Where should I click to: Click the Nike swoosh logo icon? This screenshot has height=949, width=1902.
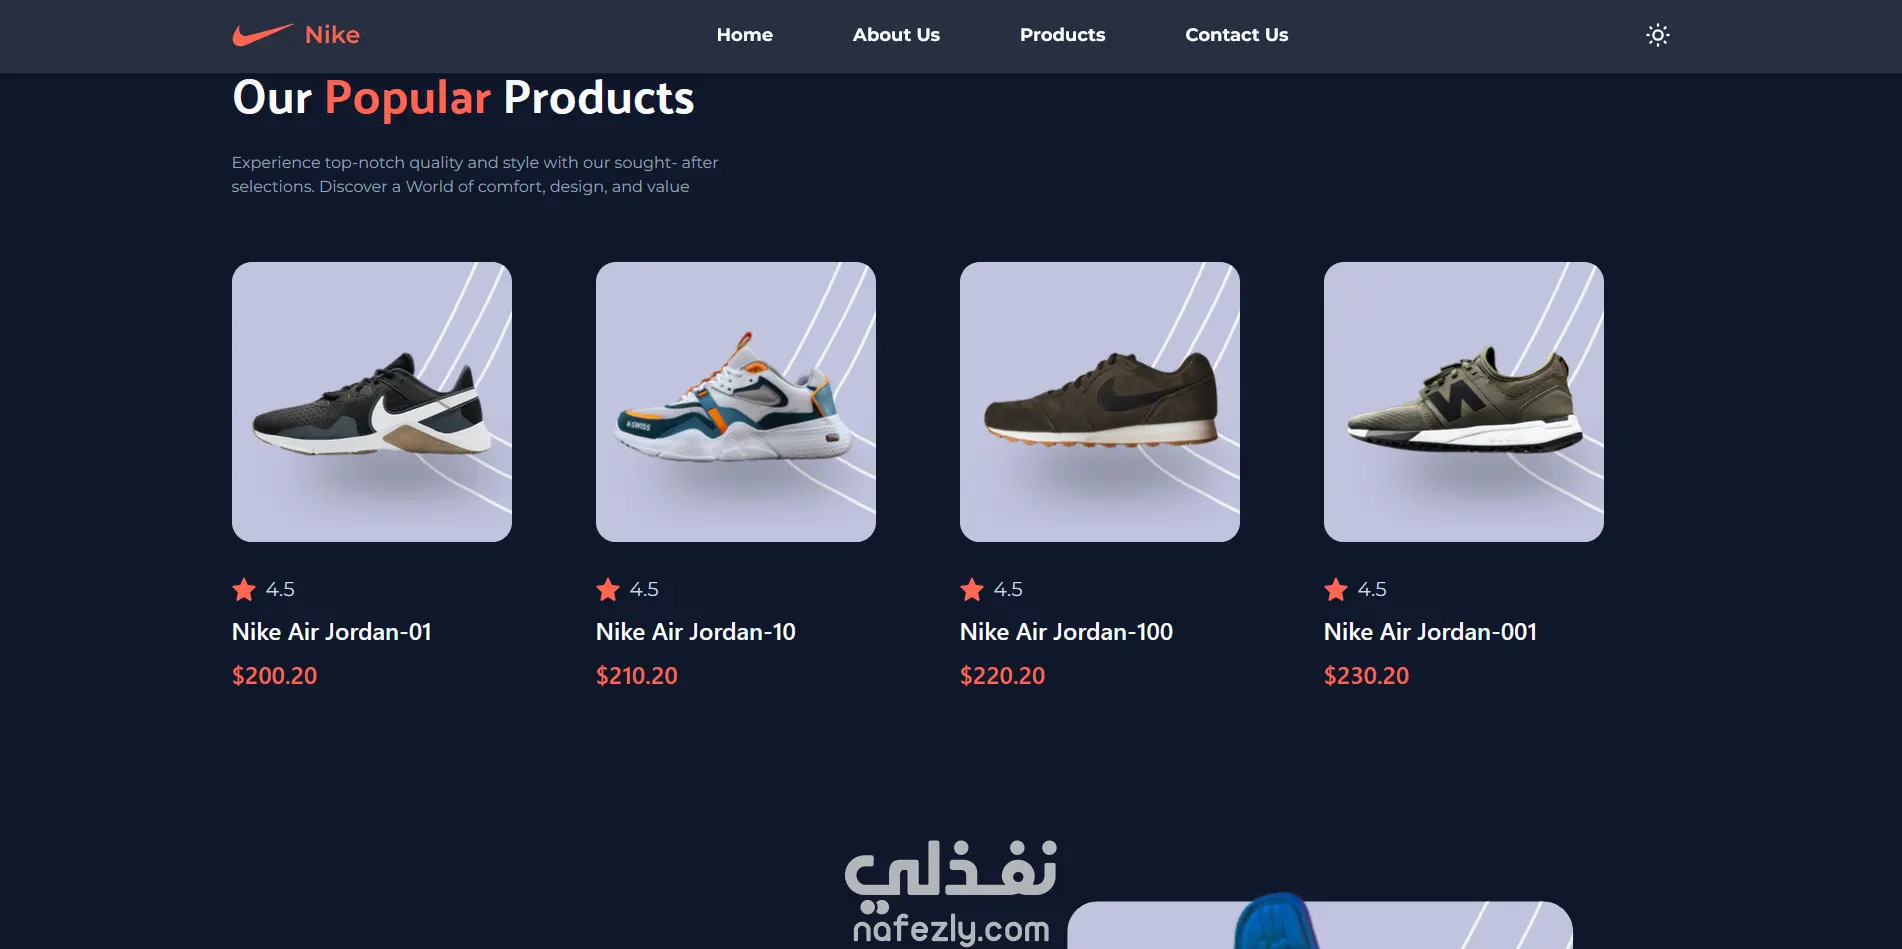[x=263, y=35]
